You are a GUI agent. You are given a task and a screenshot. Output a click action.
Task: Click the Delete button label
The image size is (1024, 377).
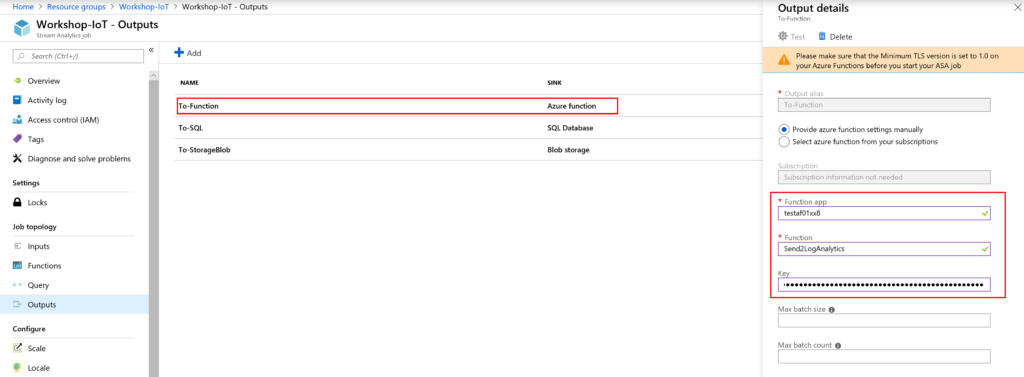click(x=840, y=37)
